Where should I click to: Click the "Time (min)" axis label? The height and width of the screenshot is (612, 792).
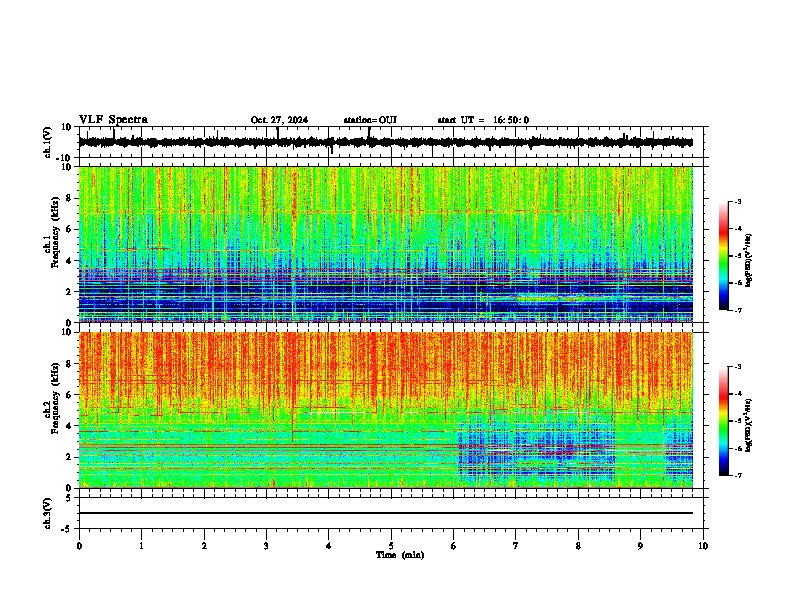click(x=400, y=555)
